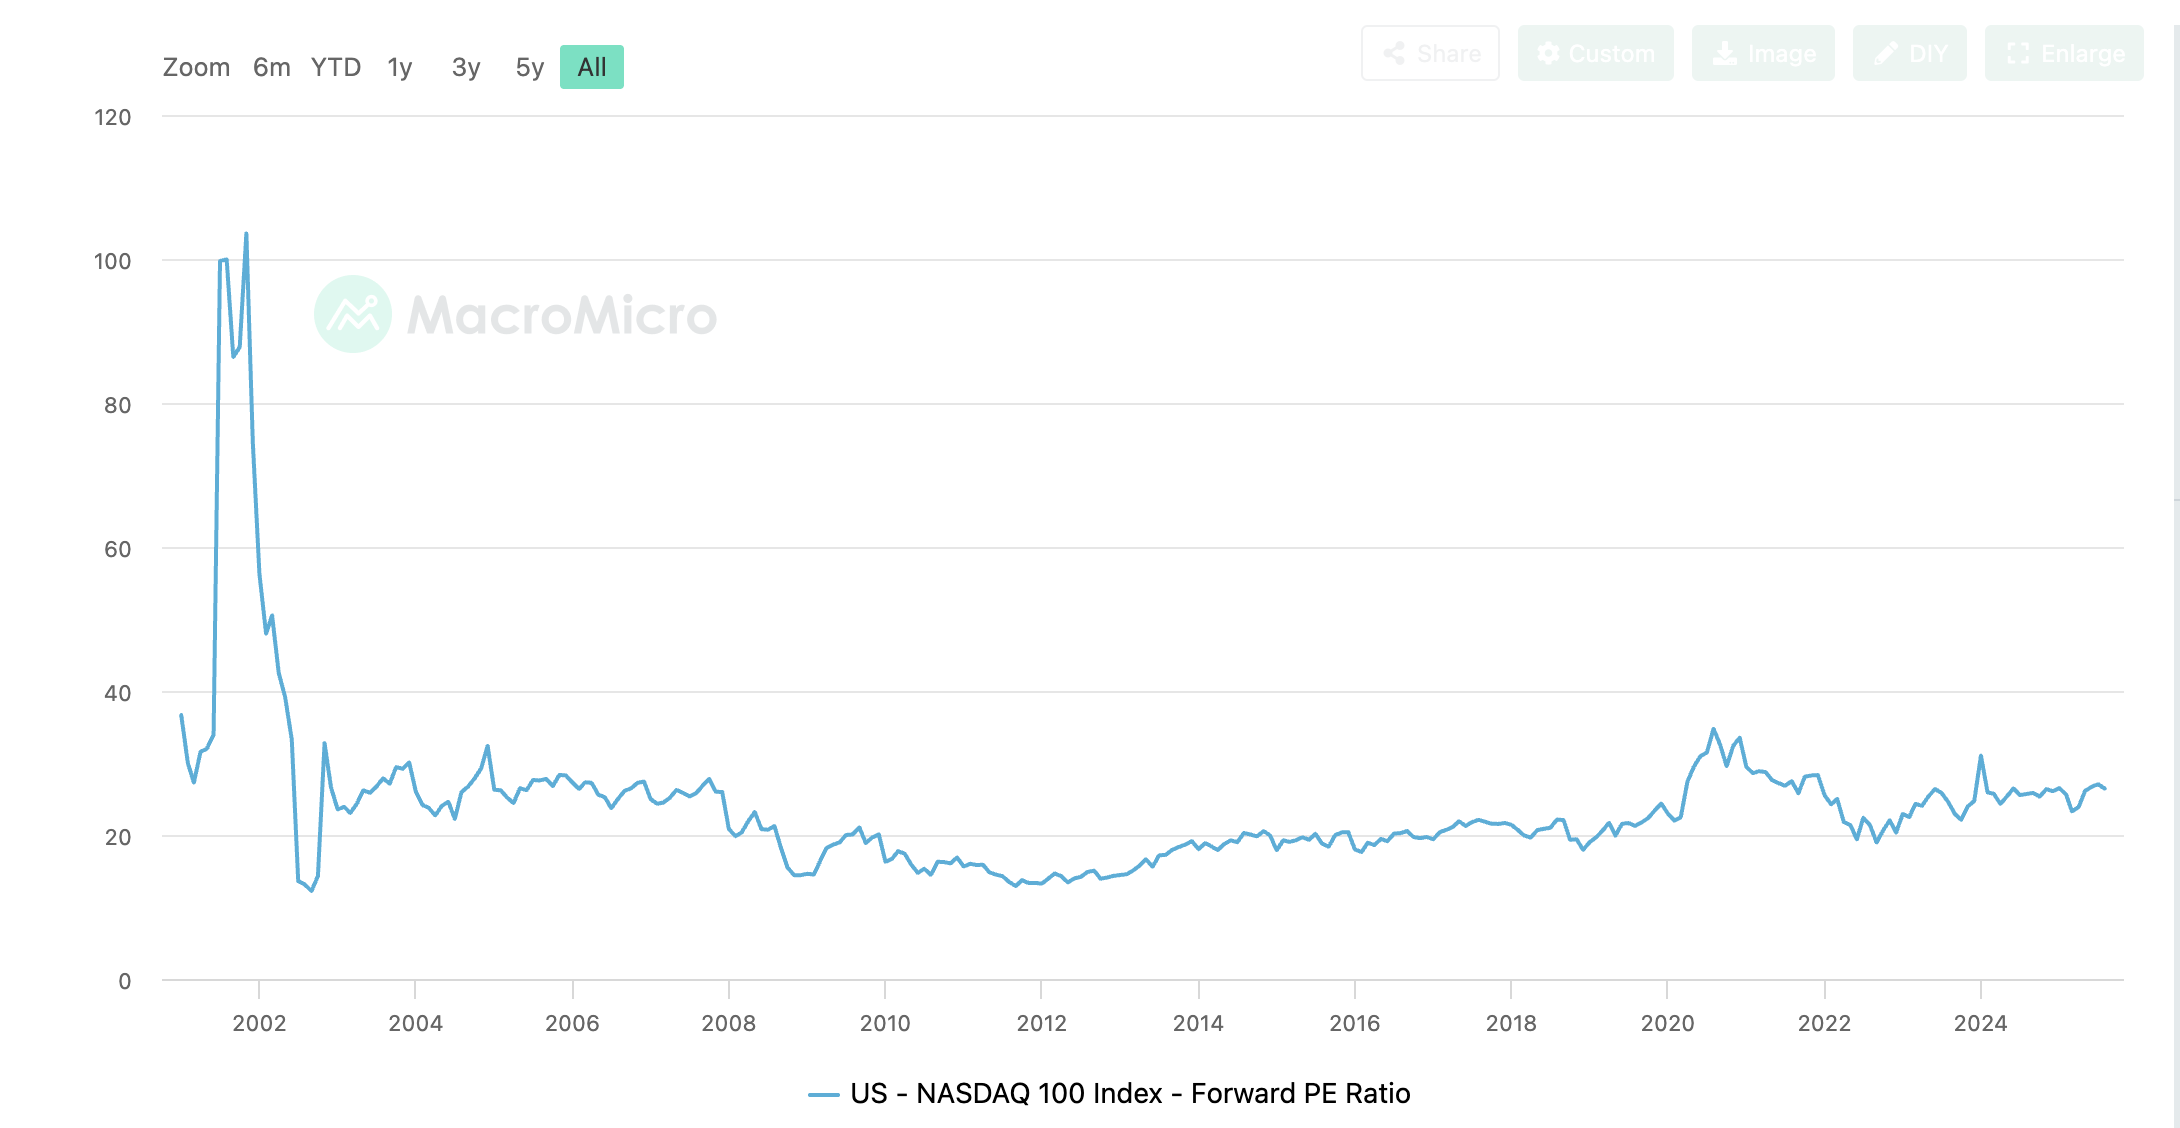Image resolution: width=2180 pixels, height=1128 pixels.
Task: Switch the zoom range to YTD
Action: [335, 67]
